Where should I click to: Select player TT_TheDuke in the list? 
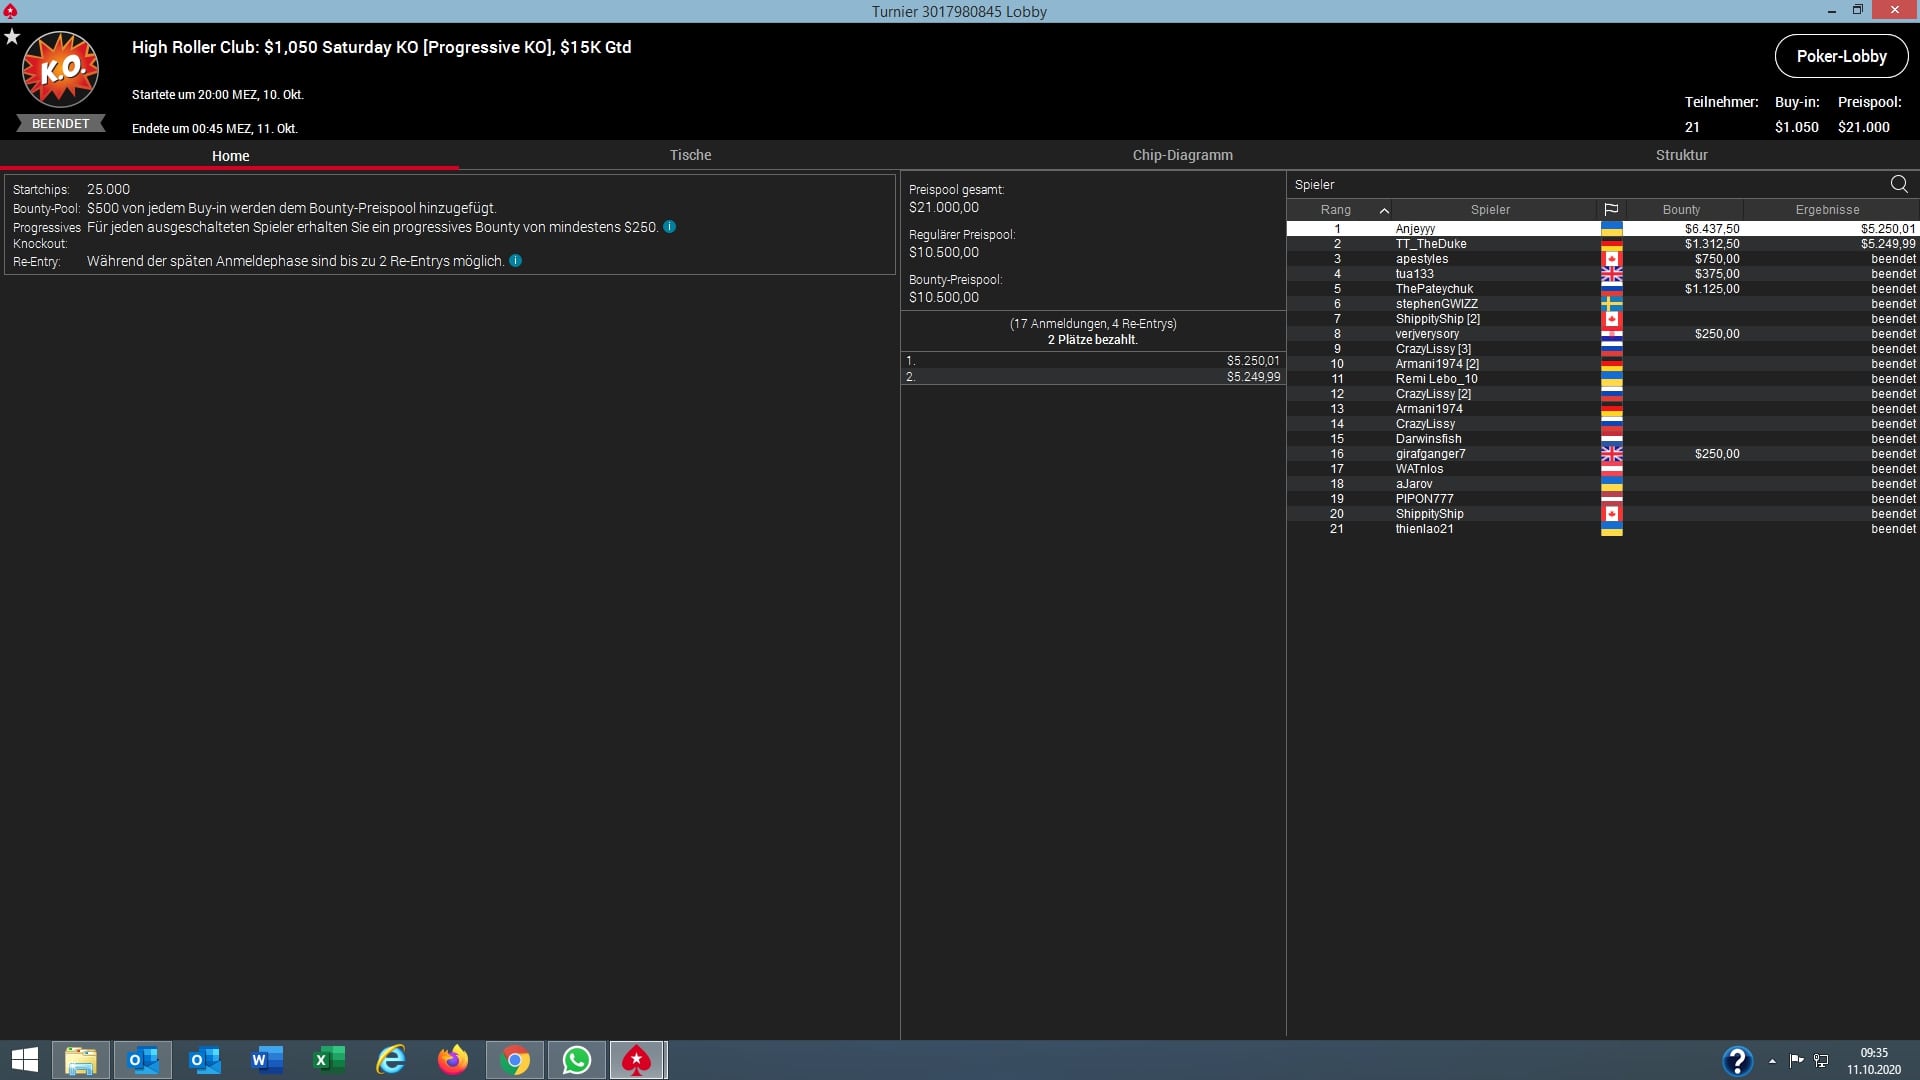(1431, 244)
